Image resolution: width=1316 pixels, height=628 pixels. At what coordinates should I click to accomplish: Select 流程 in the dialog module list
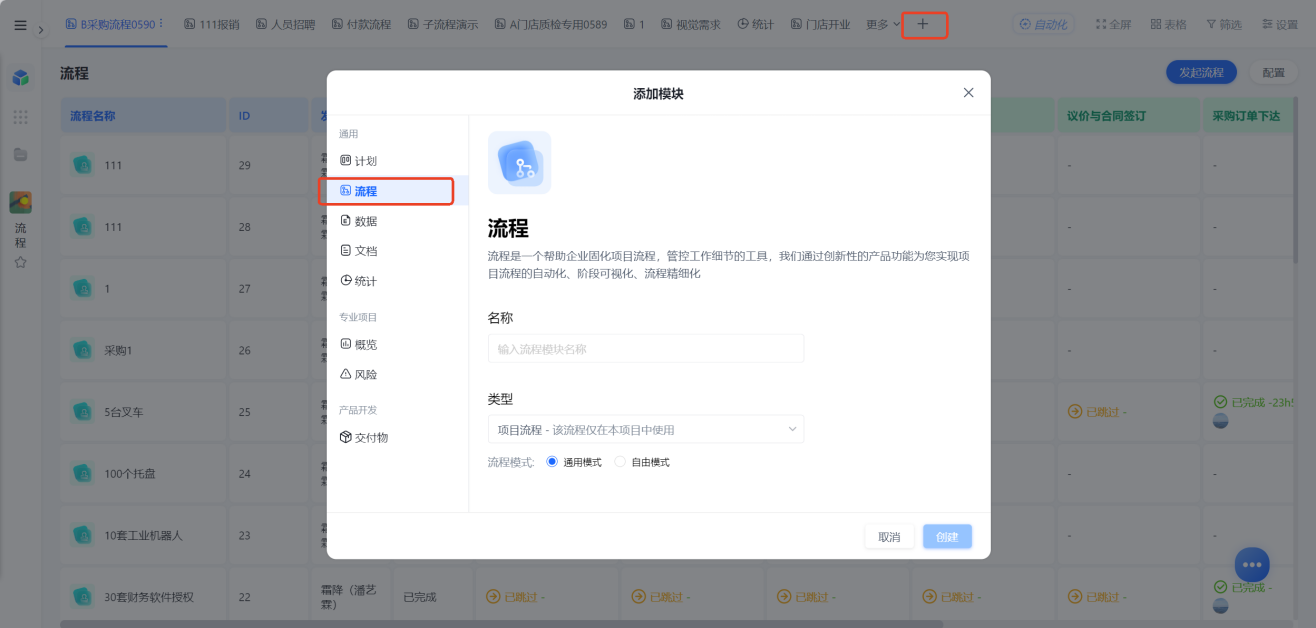[397, 191]
